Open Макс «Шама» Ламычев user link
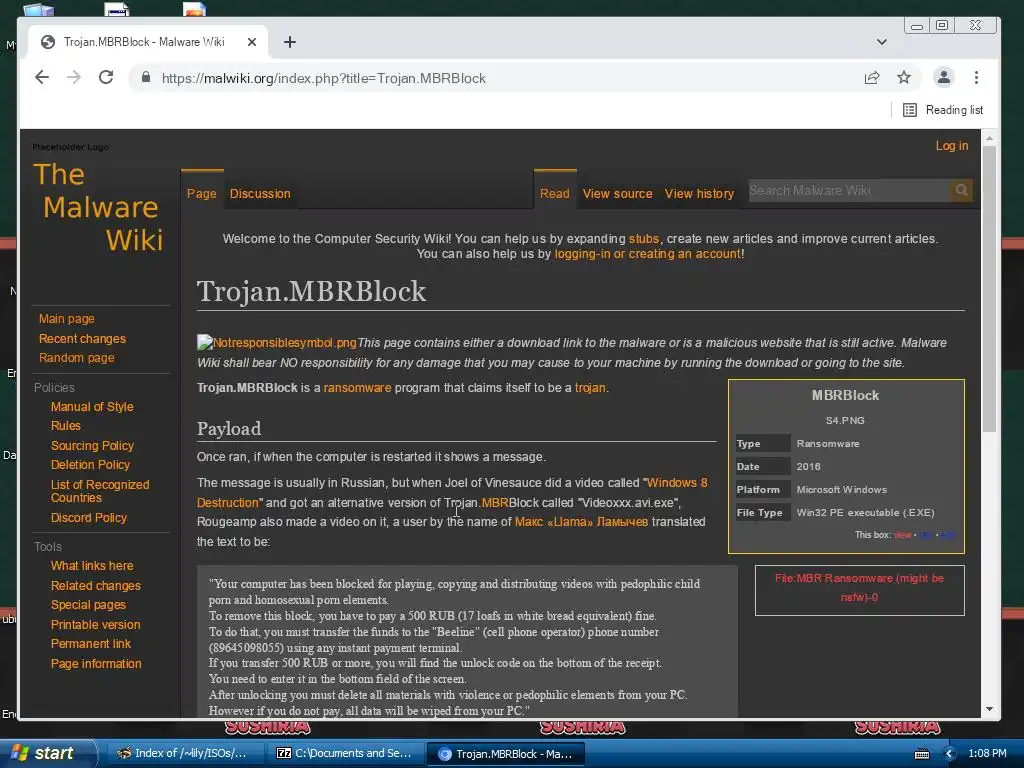This screenshot has width=1024, height=768. (581, 522)
